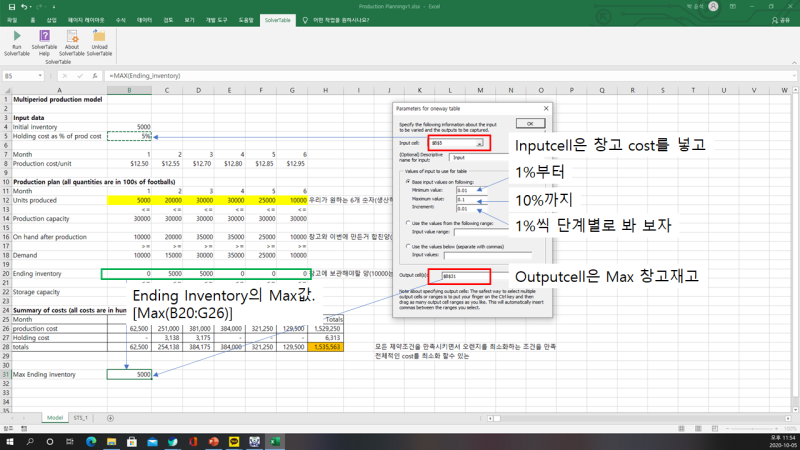Click zoom out minus button

(x=727, y=429)
